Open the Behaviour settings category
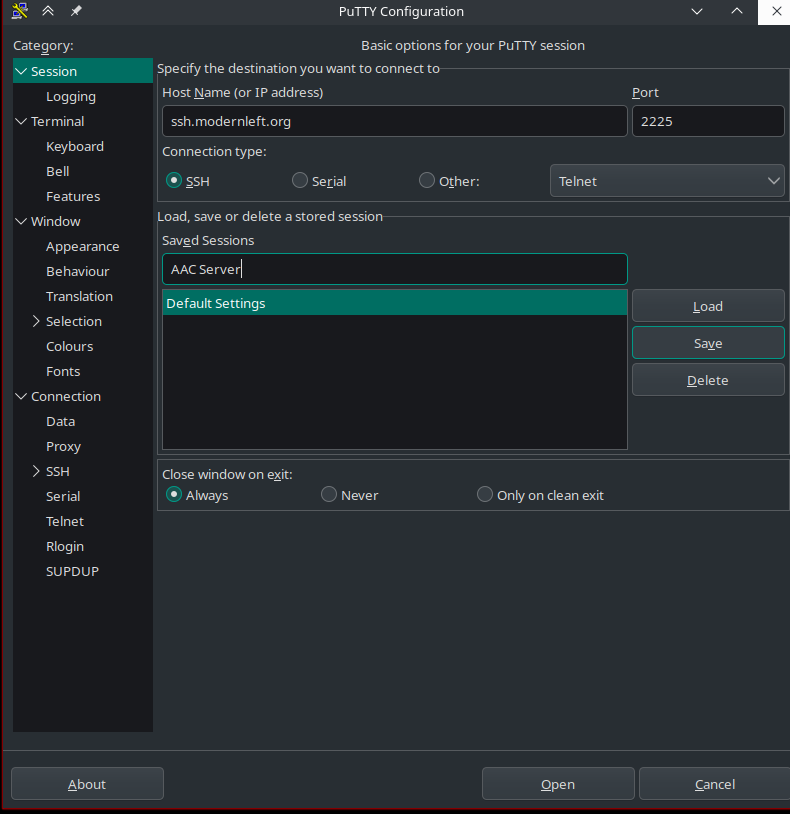This screenshot has width=790, height=814. pyautogui.click(x=78, y=272)
